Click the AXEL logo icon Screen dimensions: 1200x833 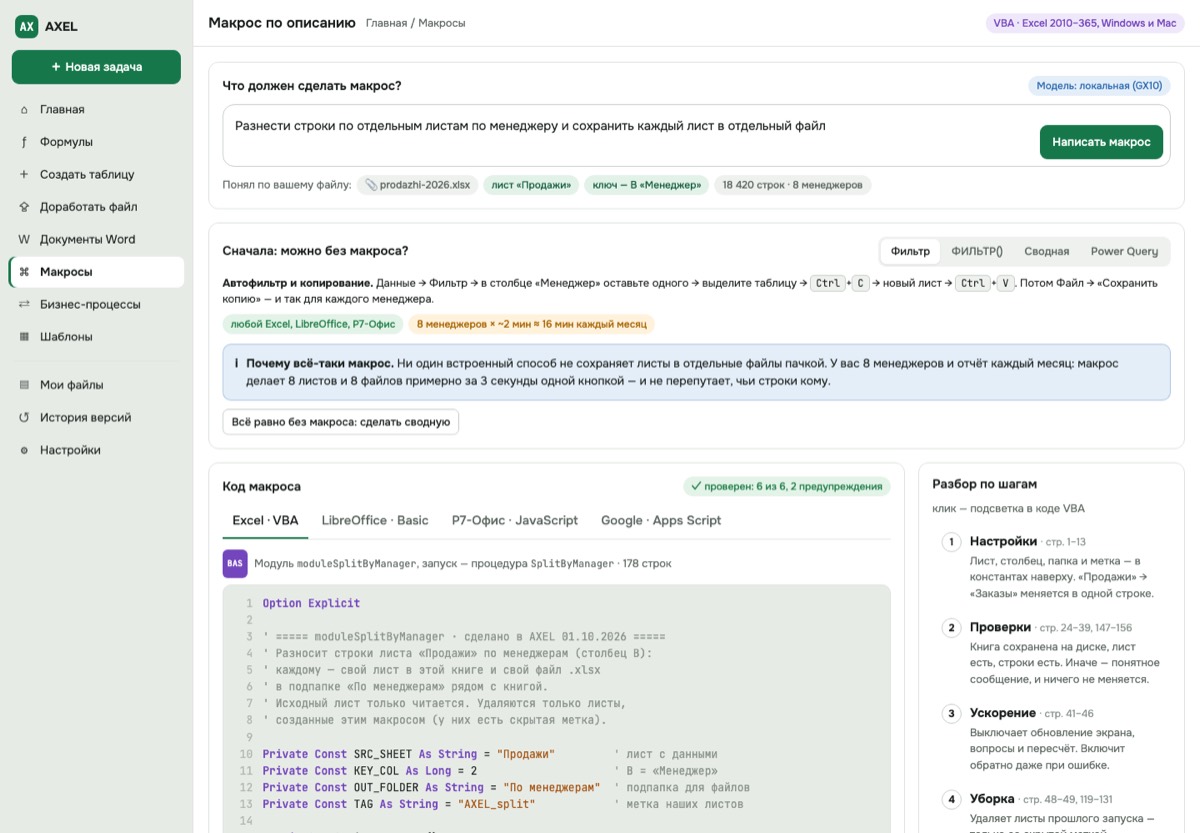coord(26,27)
